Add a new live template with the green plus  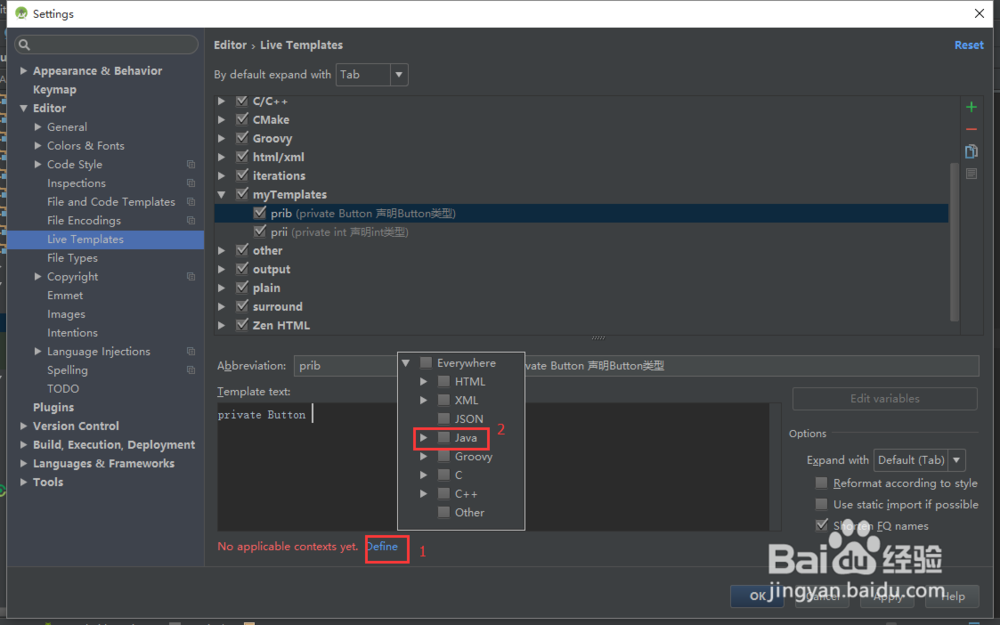[971, 106]
